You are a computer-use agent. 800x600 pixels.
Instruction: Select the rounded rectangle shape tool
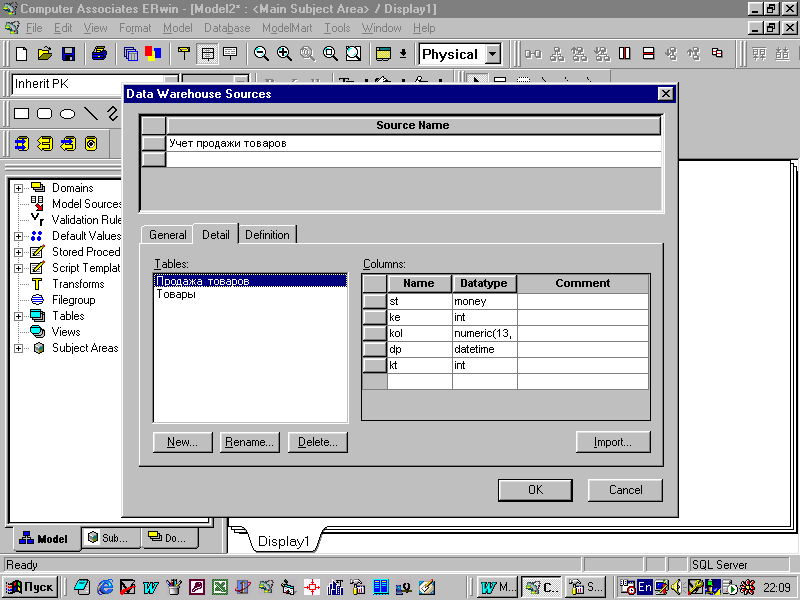click(x=44, y=113)
